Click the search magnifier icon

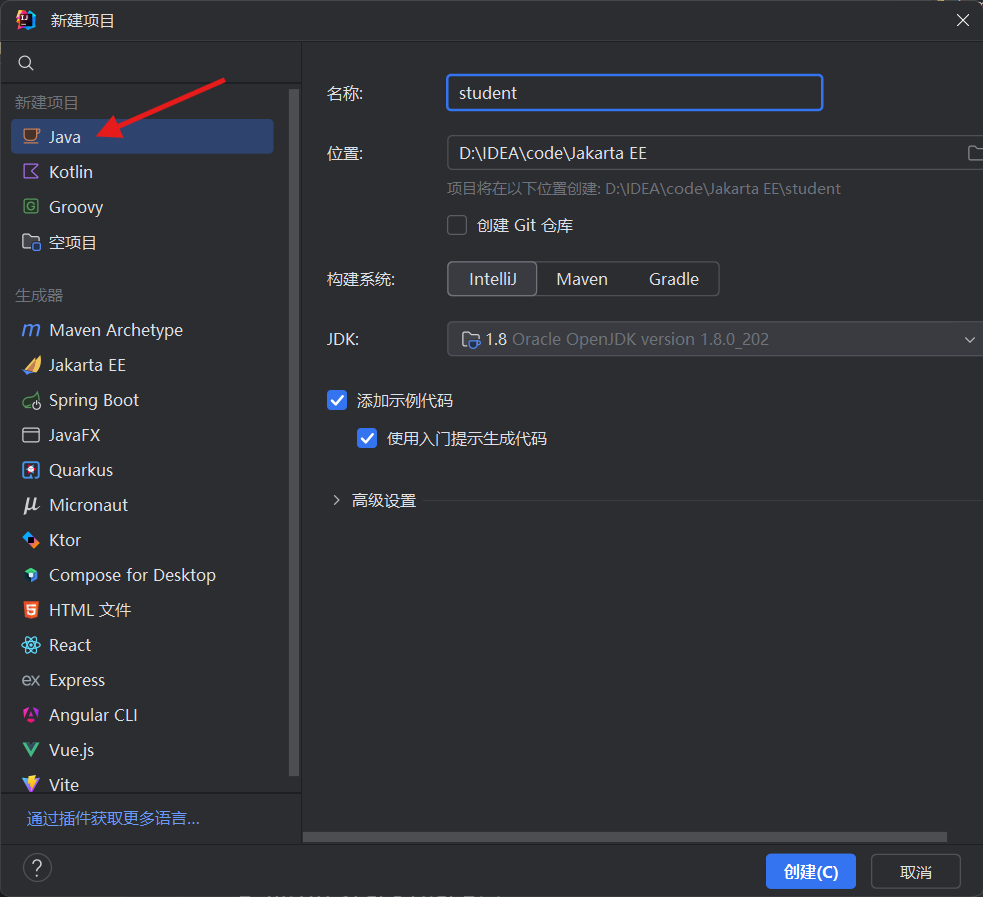point(26,63)
